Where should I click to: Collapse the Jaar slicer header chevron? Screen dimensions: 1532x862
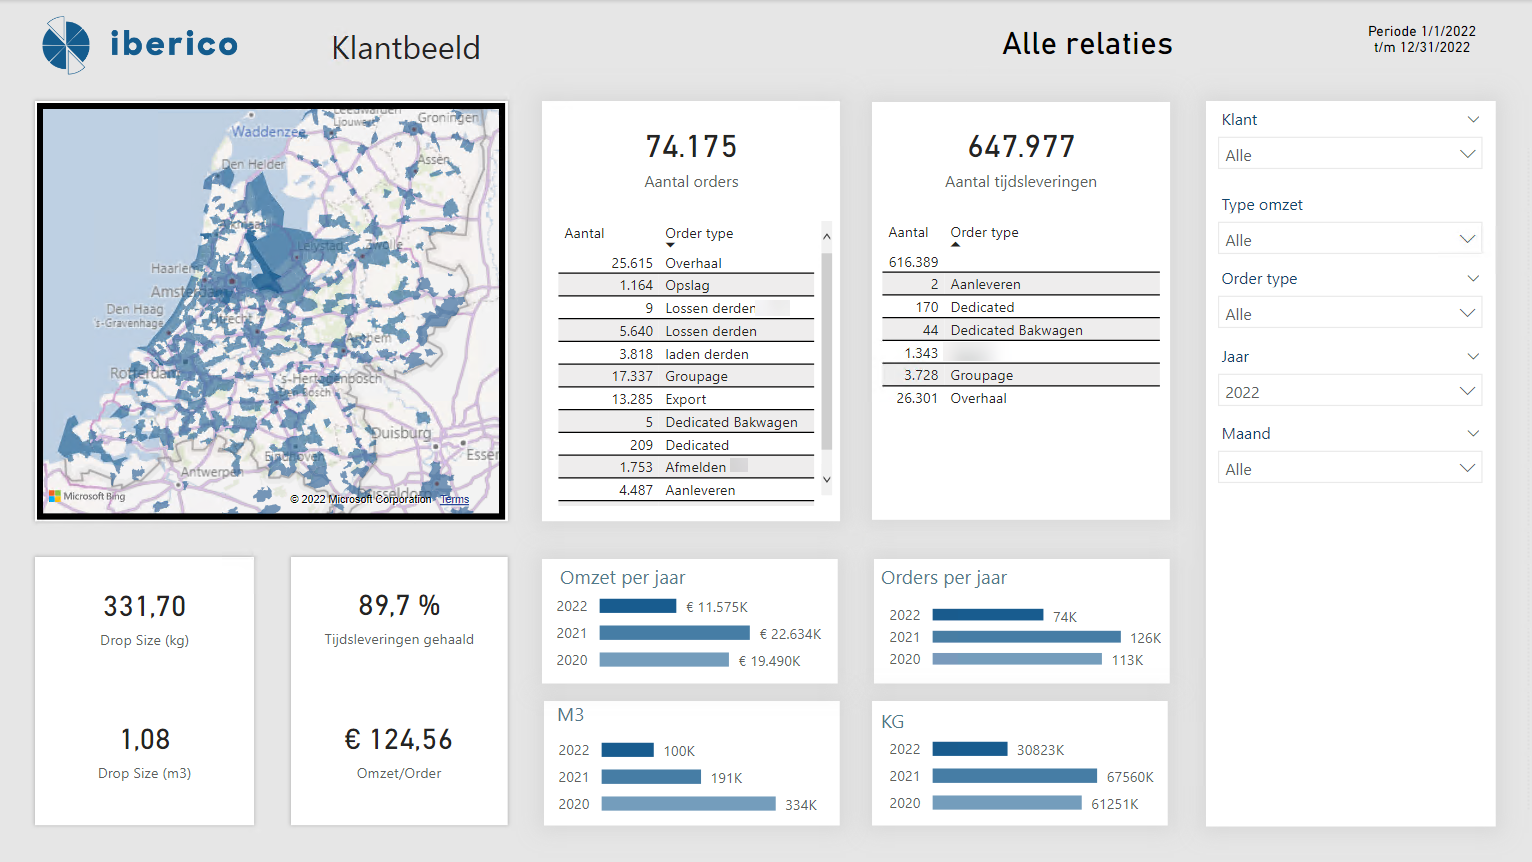pyautogui.click(x=1473, y=356)
